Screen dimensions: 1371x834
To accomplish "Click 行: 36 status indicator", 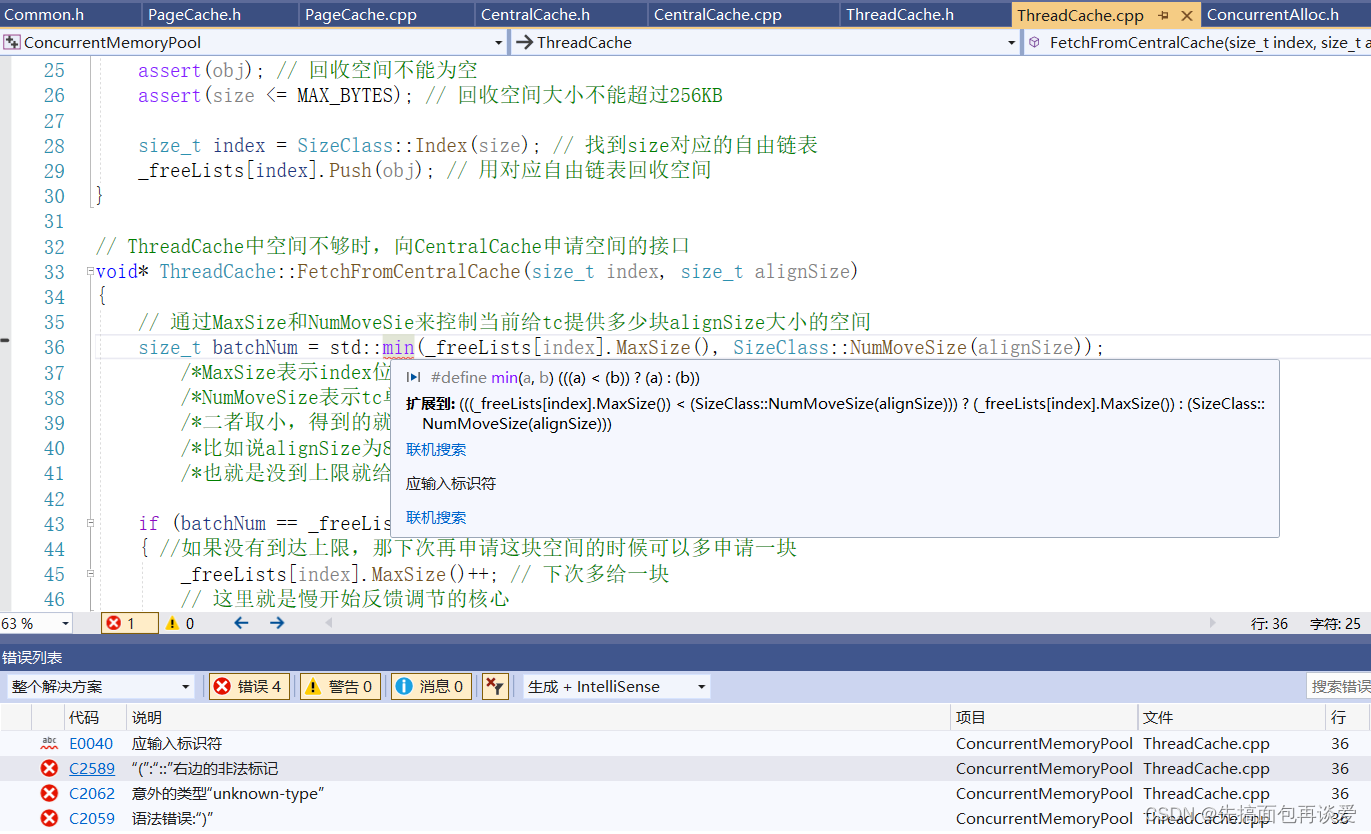I will click(1270, 623).
